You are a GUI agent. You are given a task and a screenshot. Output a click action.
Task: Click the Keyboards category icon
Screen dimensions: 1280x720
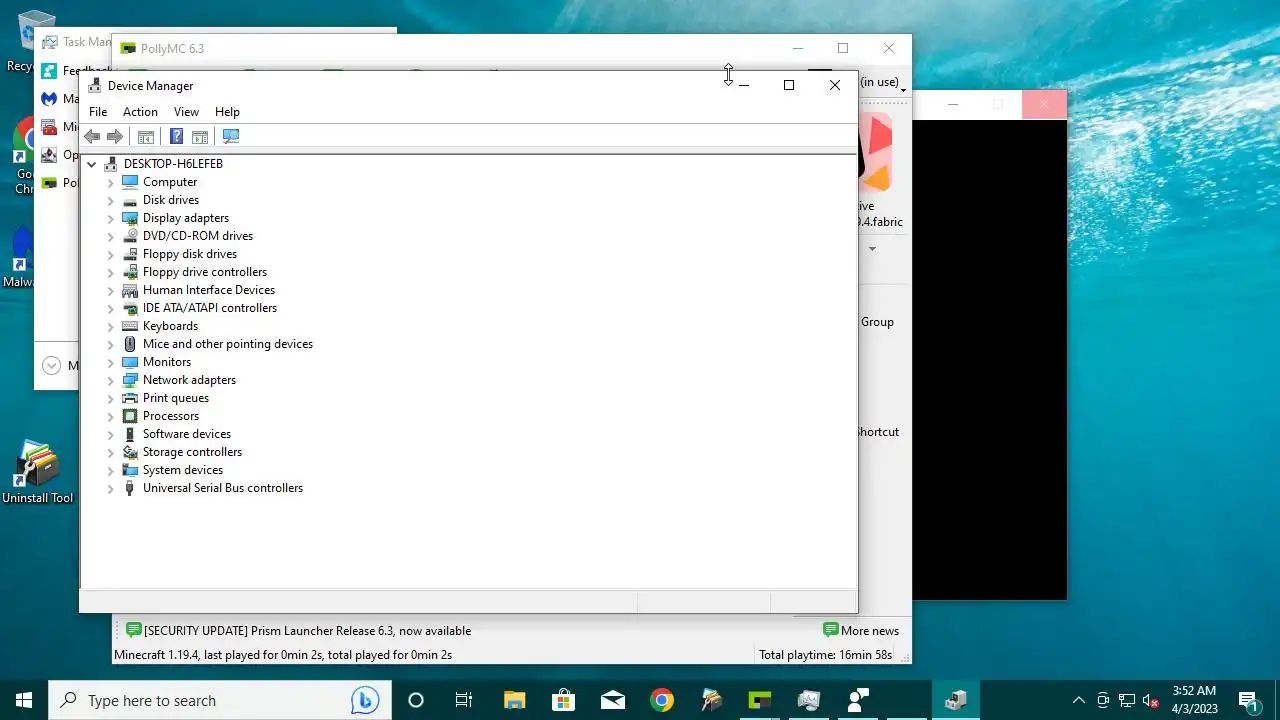(130, 326)
